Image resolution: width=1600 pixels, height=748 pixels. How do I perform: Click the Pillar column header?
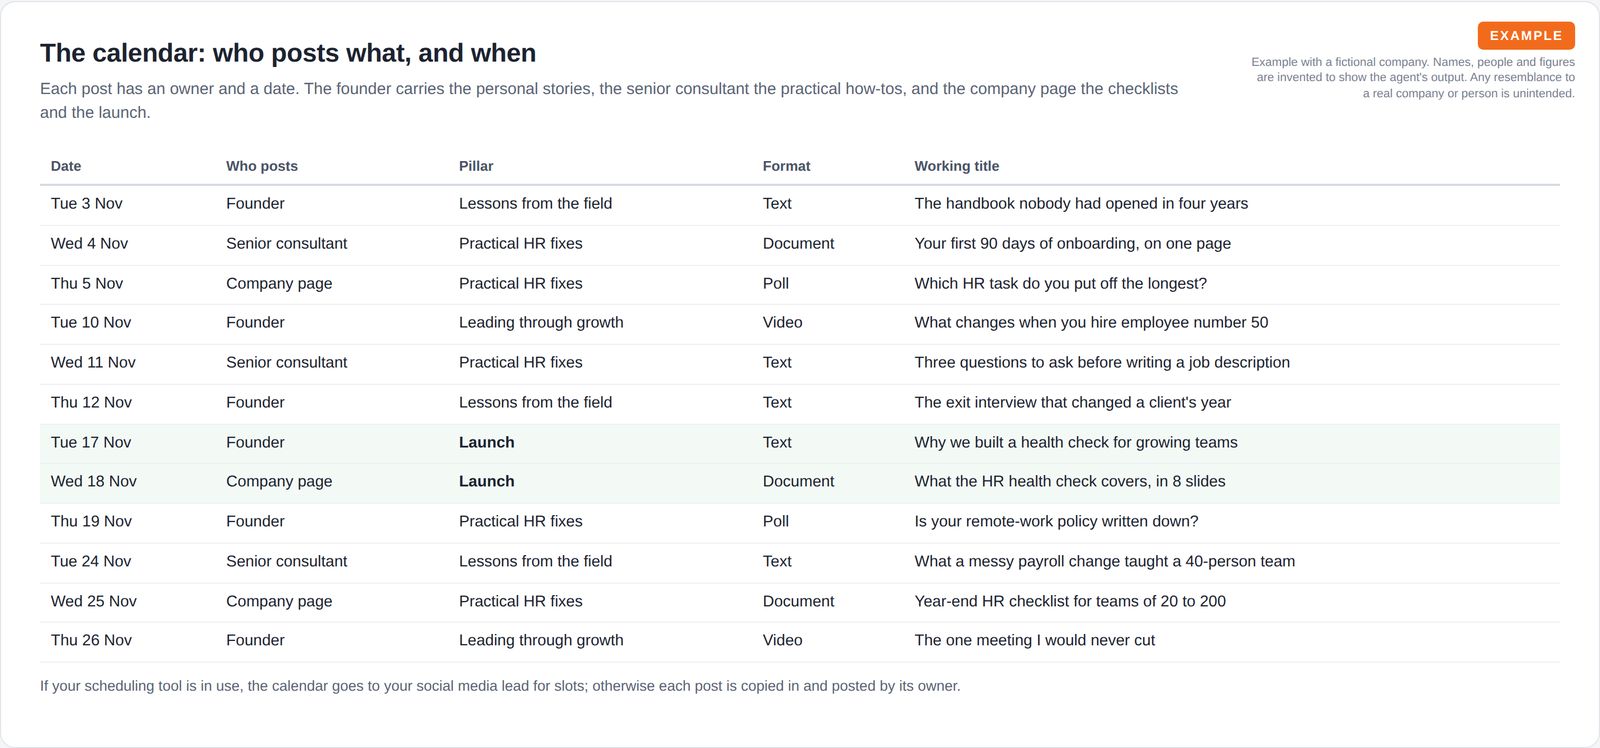click(x=476, y=166)
